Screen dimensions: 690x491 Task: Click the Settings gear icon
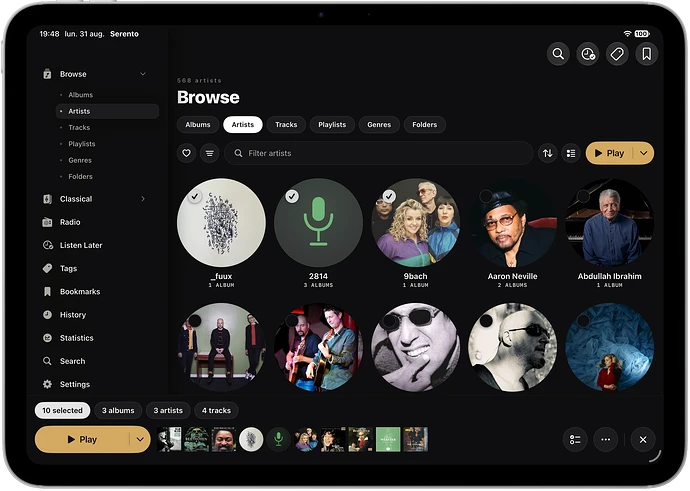click(47, 384)
